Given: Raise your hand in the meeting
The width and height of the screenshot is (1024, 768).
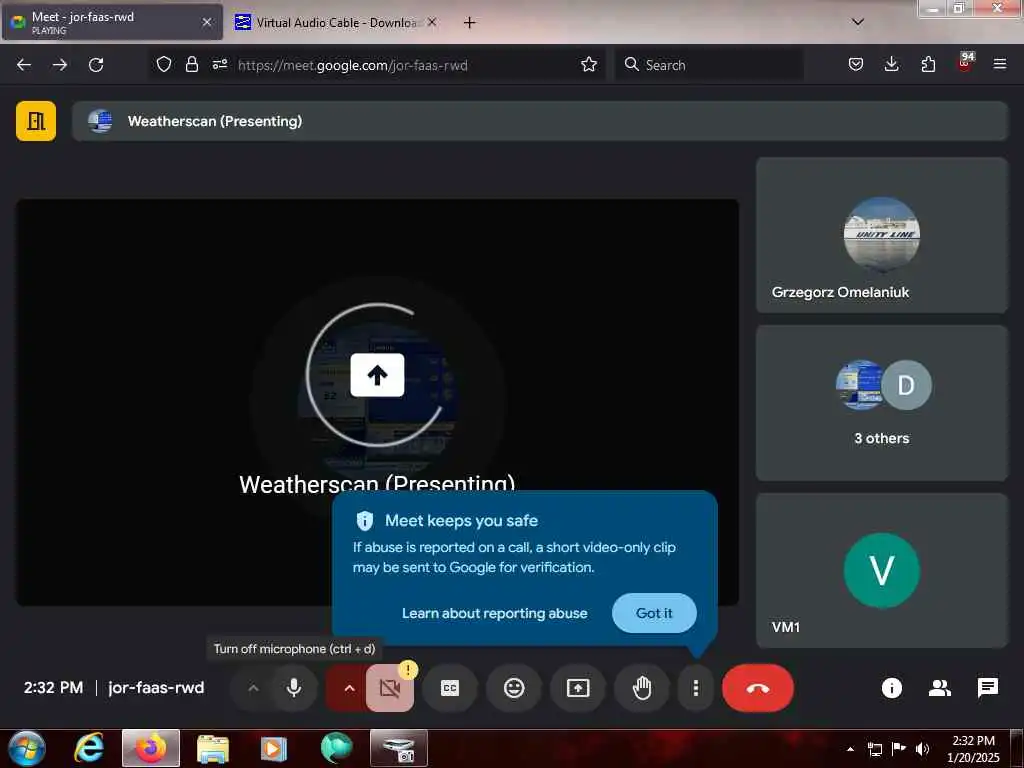Looking at the screenshot, I should (x=642, y=688).
